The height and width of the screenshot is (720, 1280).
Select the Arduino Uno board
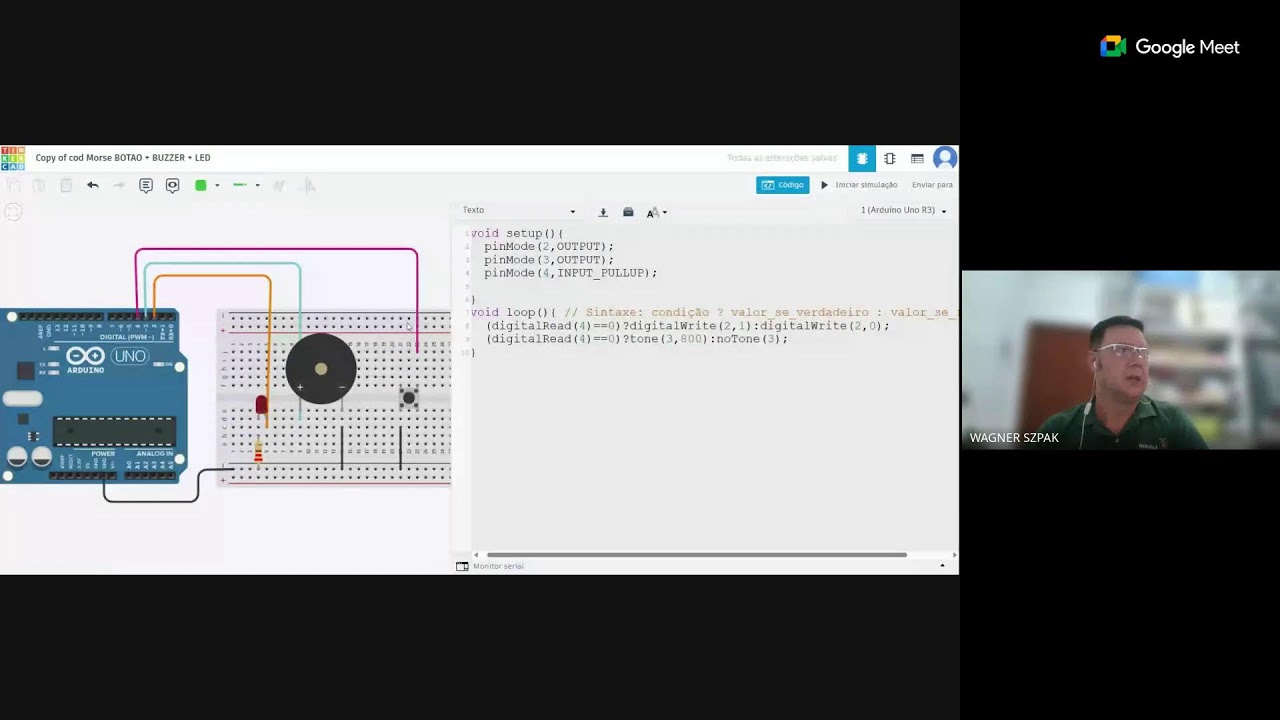point(93,396)
